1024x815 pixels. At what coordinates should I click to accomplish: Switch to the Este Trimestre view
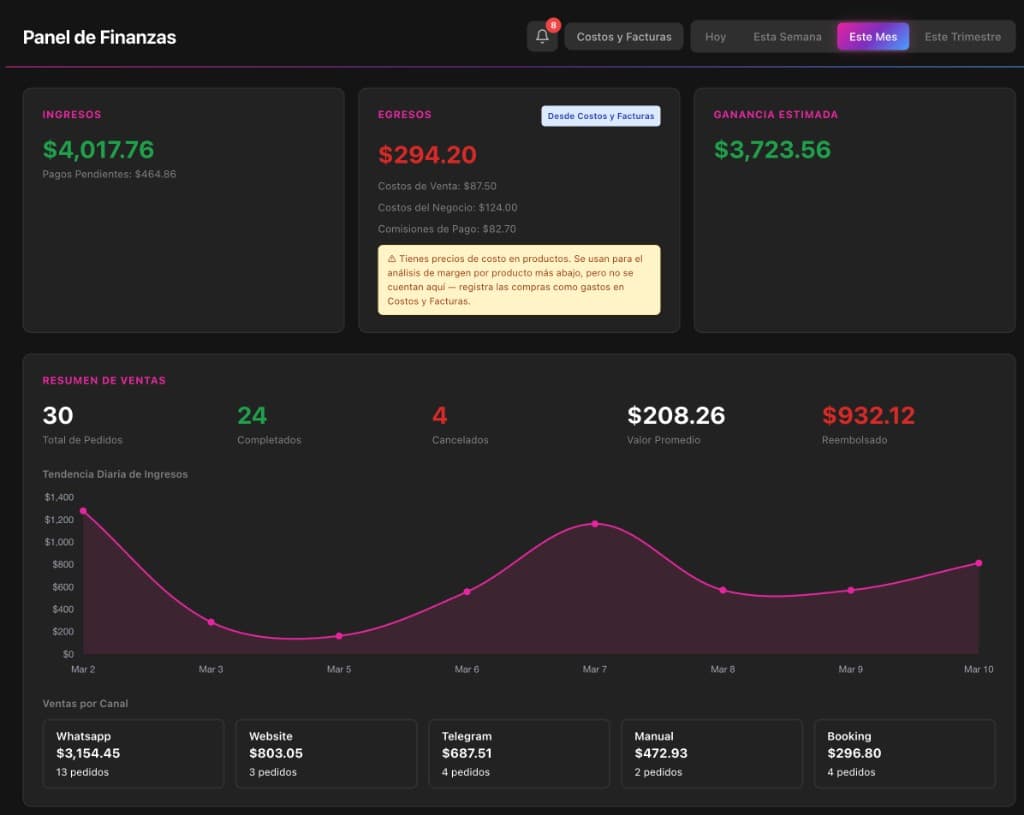(962, 36)
